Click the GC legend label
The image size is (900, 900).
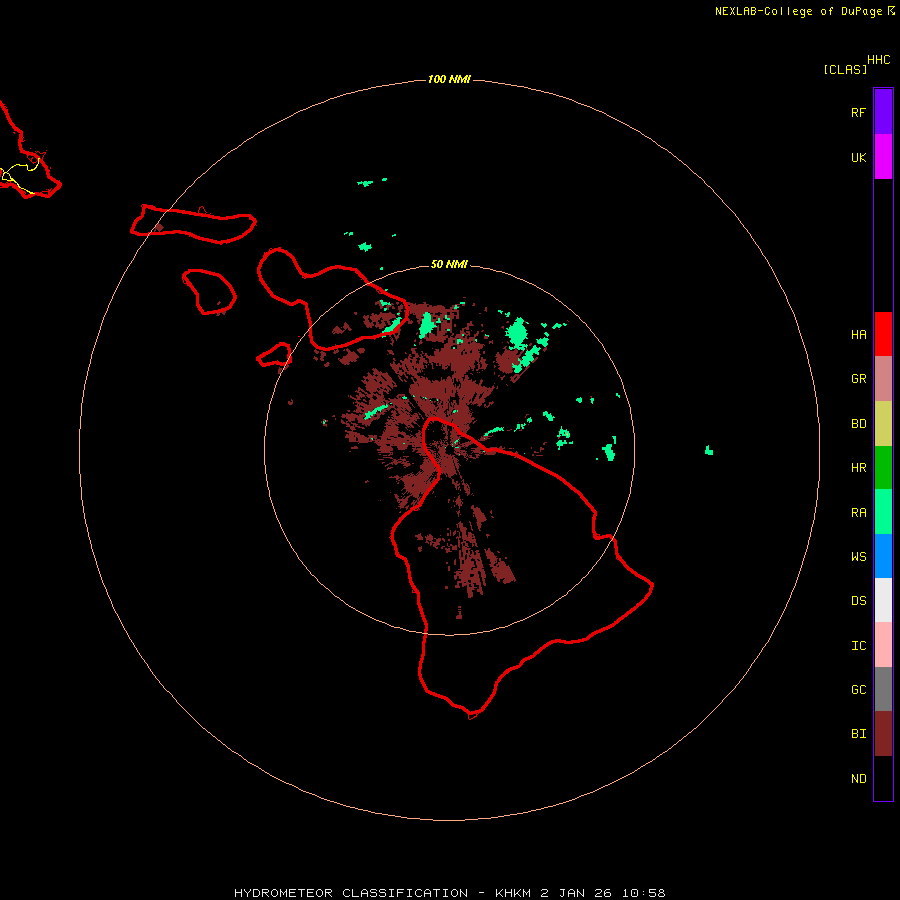[x=858, y=690]
